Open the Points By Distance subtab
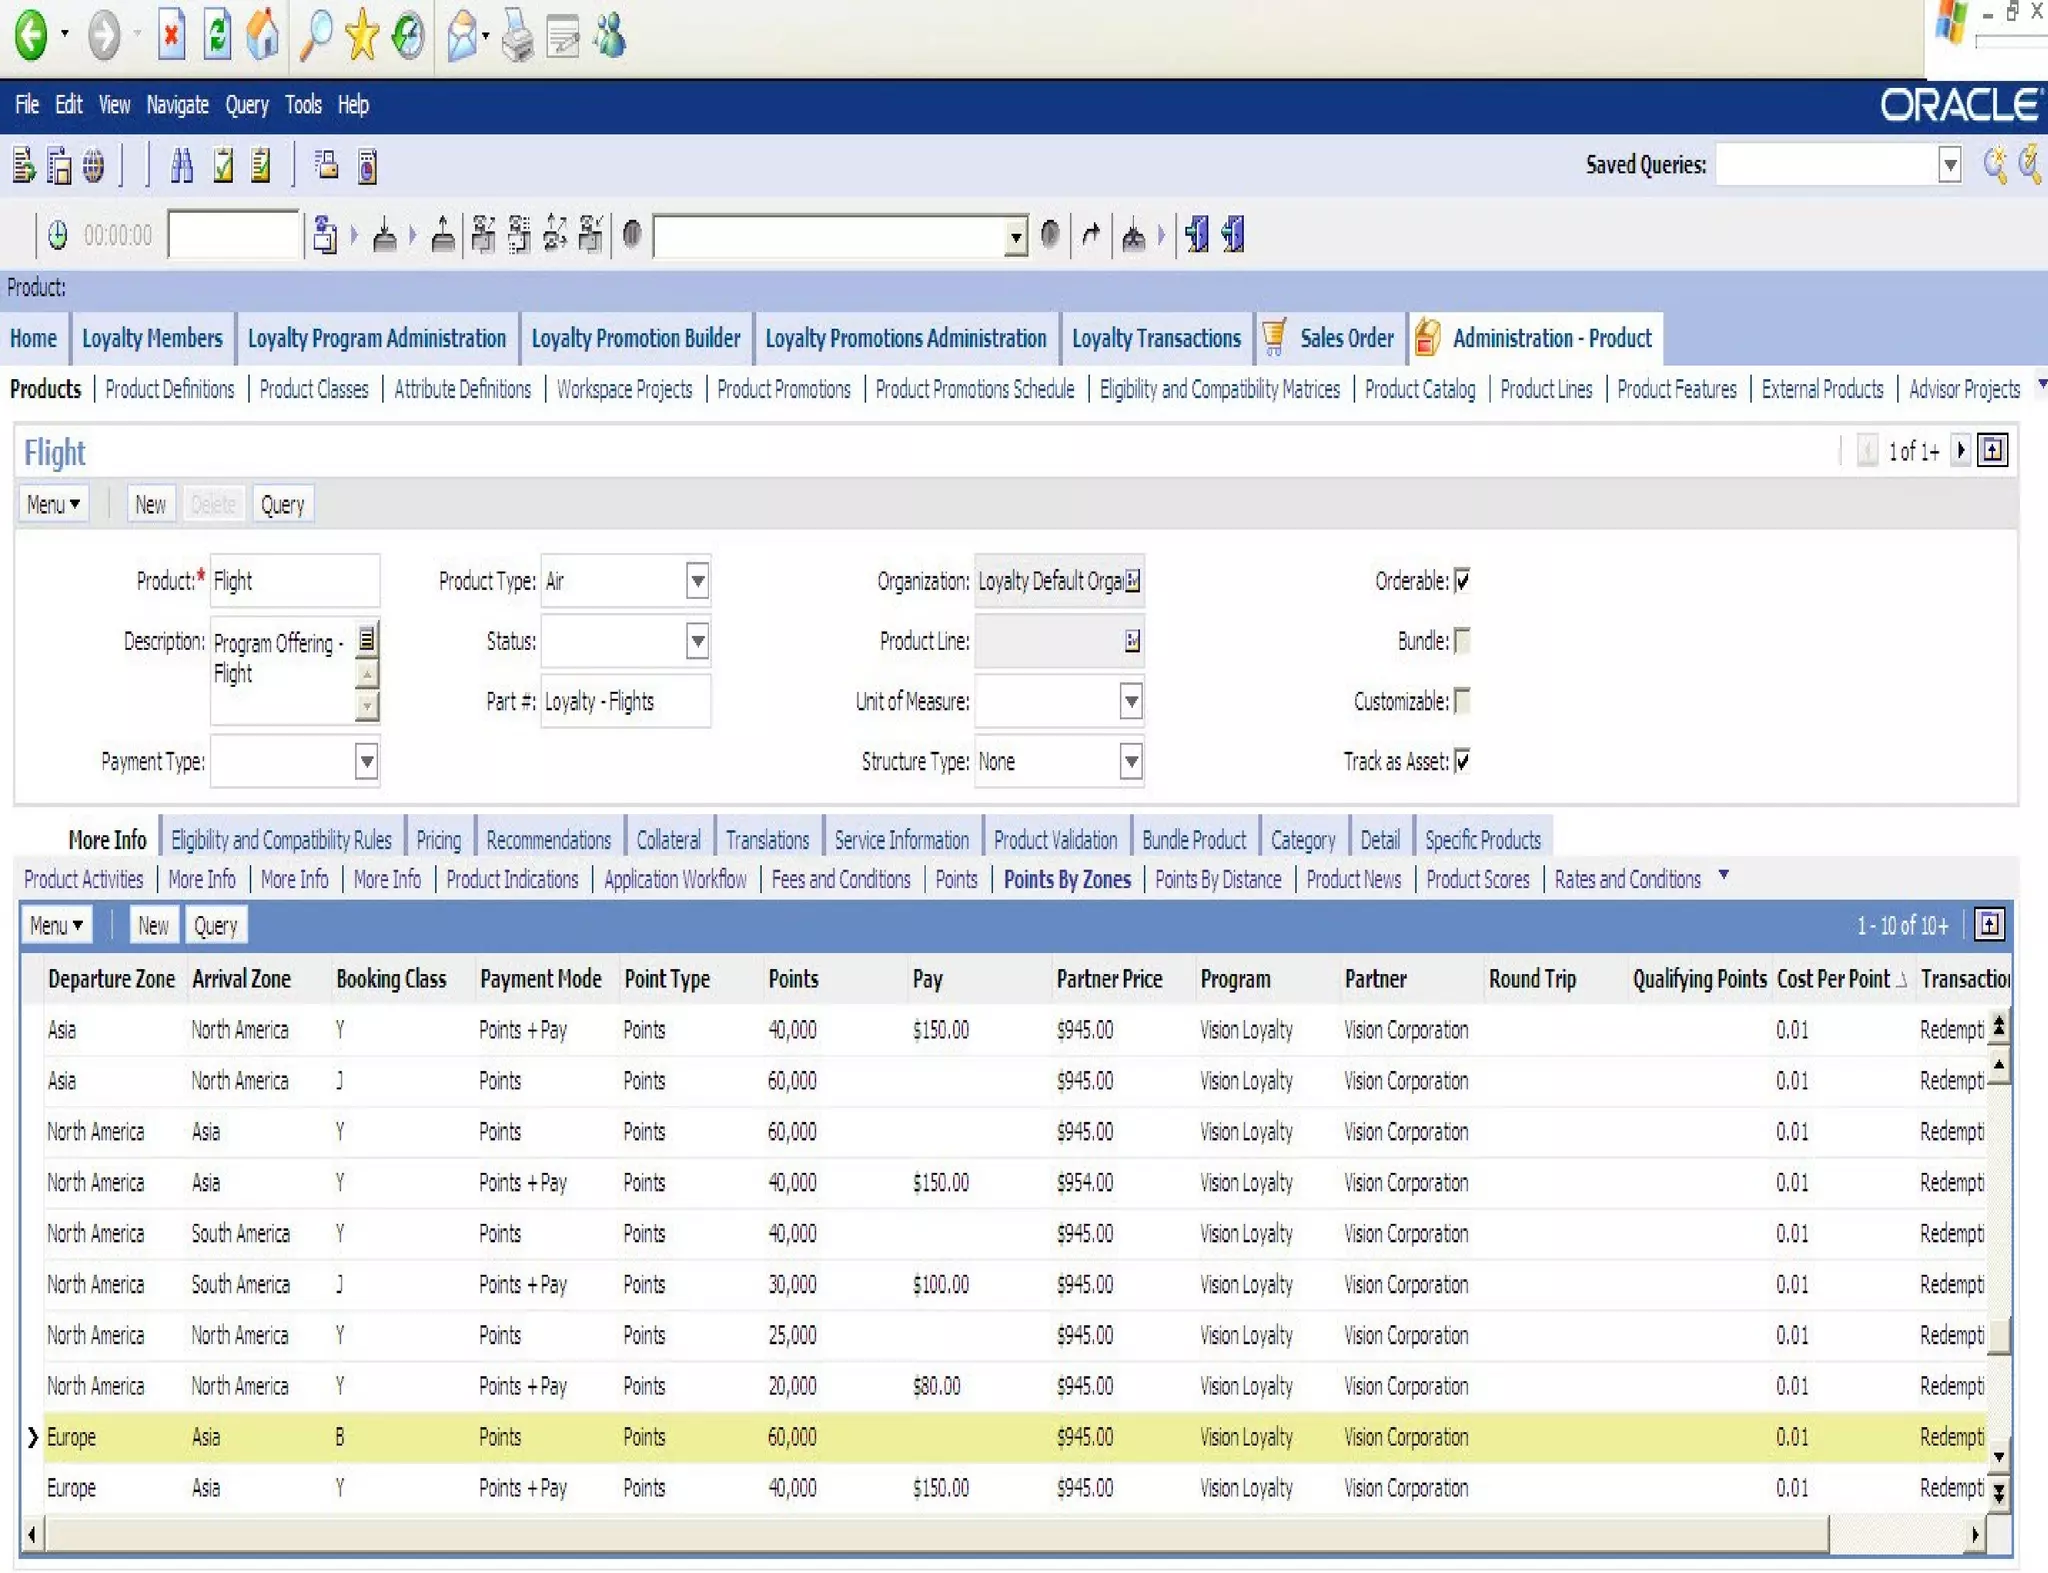The image size is (2048, 1573). [x=1217, y=879]
